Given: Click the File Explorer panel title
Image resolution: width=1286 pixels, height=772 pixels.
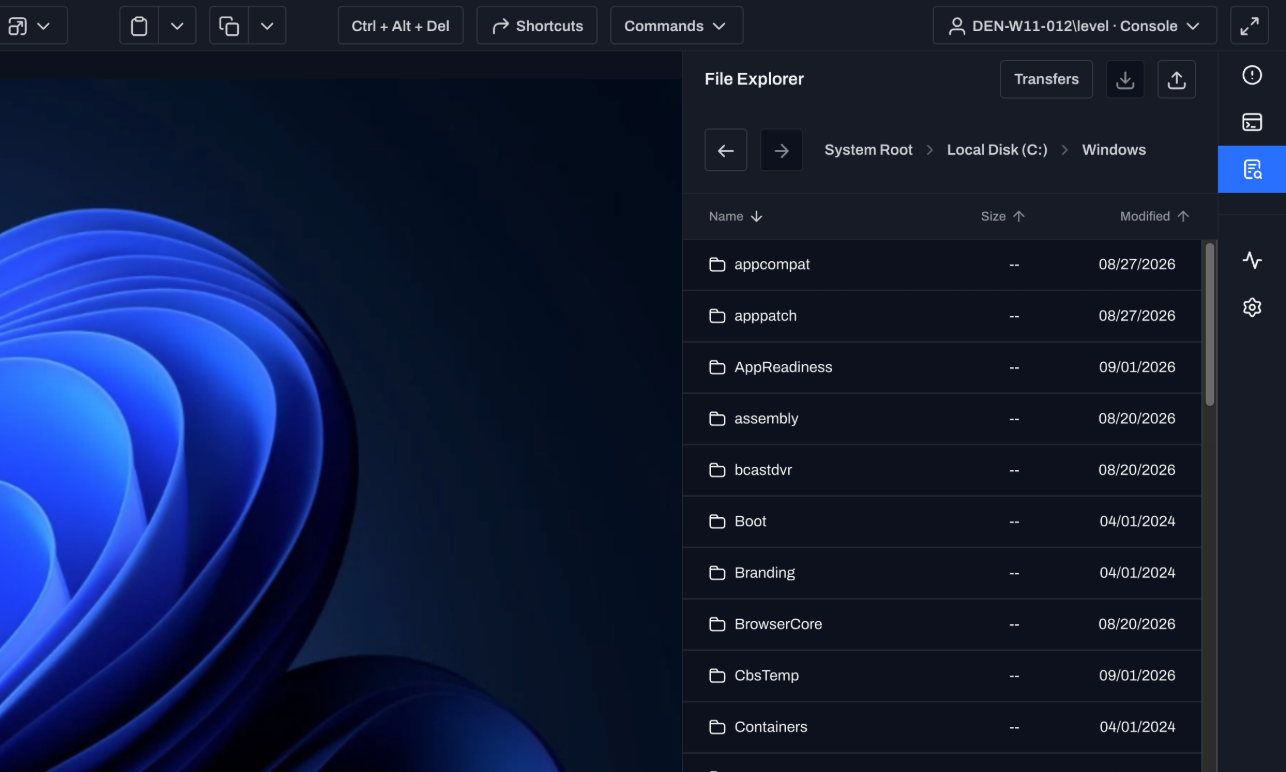Looking at the screenshot, I should (x=754, y=79).
